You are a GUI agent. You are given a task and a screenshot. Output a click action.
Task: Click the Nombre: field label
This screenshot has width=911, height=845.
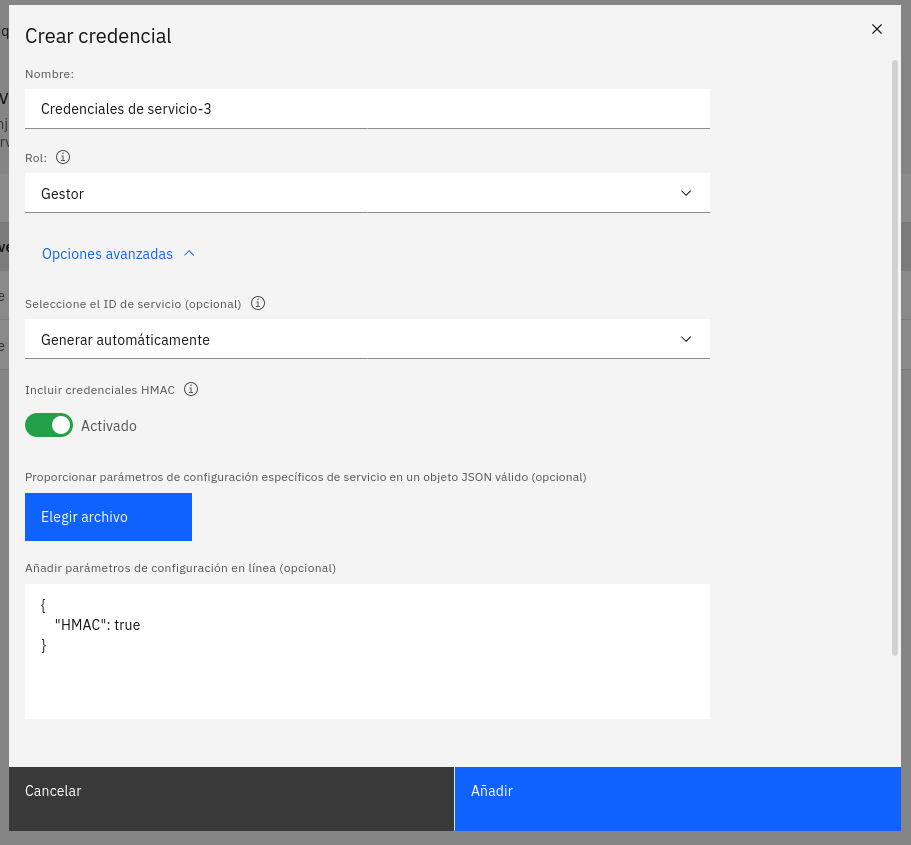point(49,74)
